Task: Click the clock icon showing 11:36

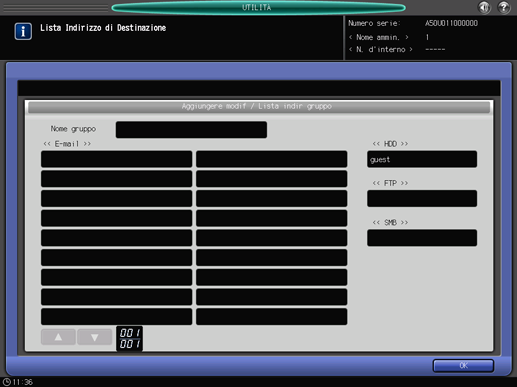Action: pos(7,382)
